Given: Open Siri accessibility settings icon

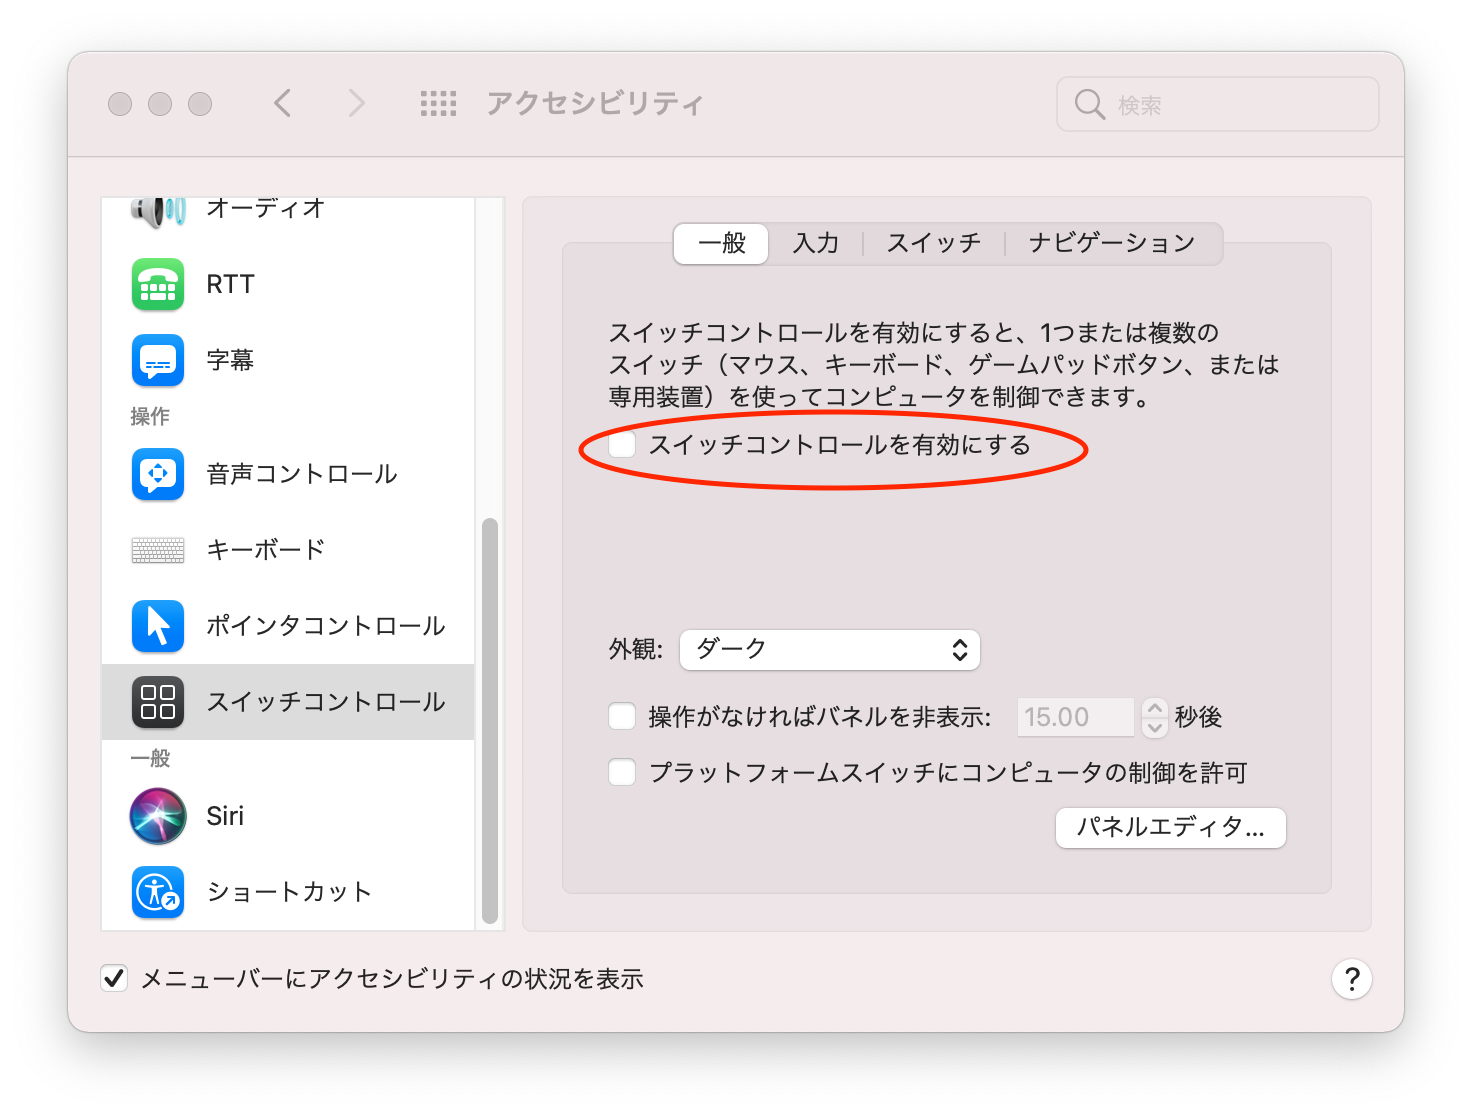Looking at the screenshot, I should click(157, 816).
